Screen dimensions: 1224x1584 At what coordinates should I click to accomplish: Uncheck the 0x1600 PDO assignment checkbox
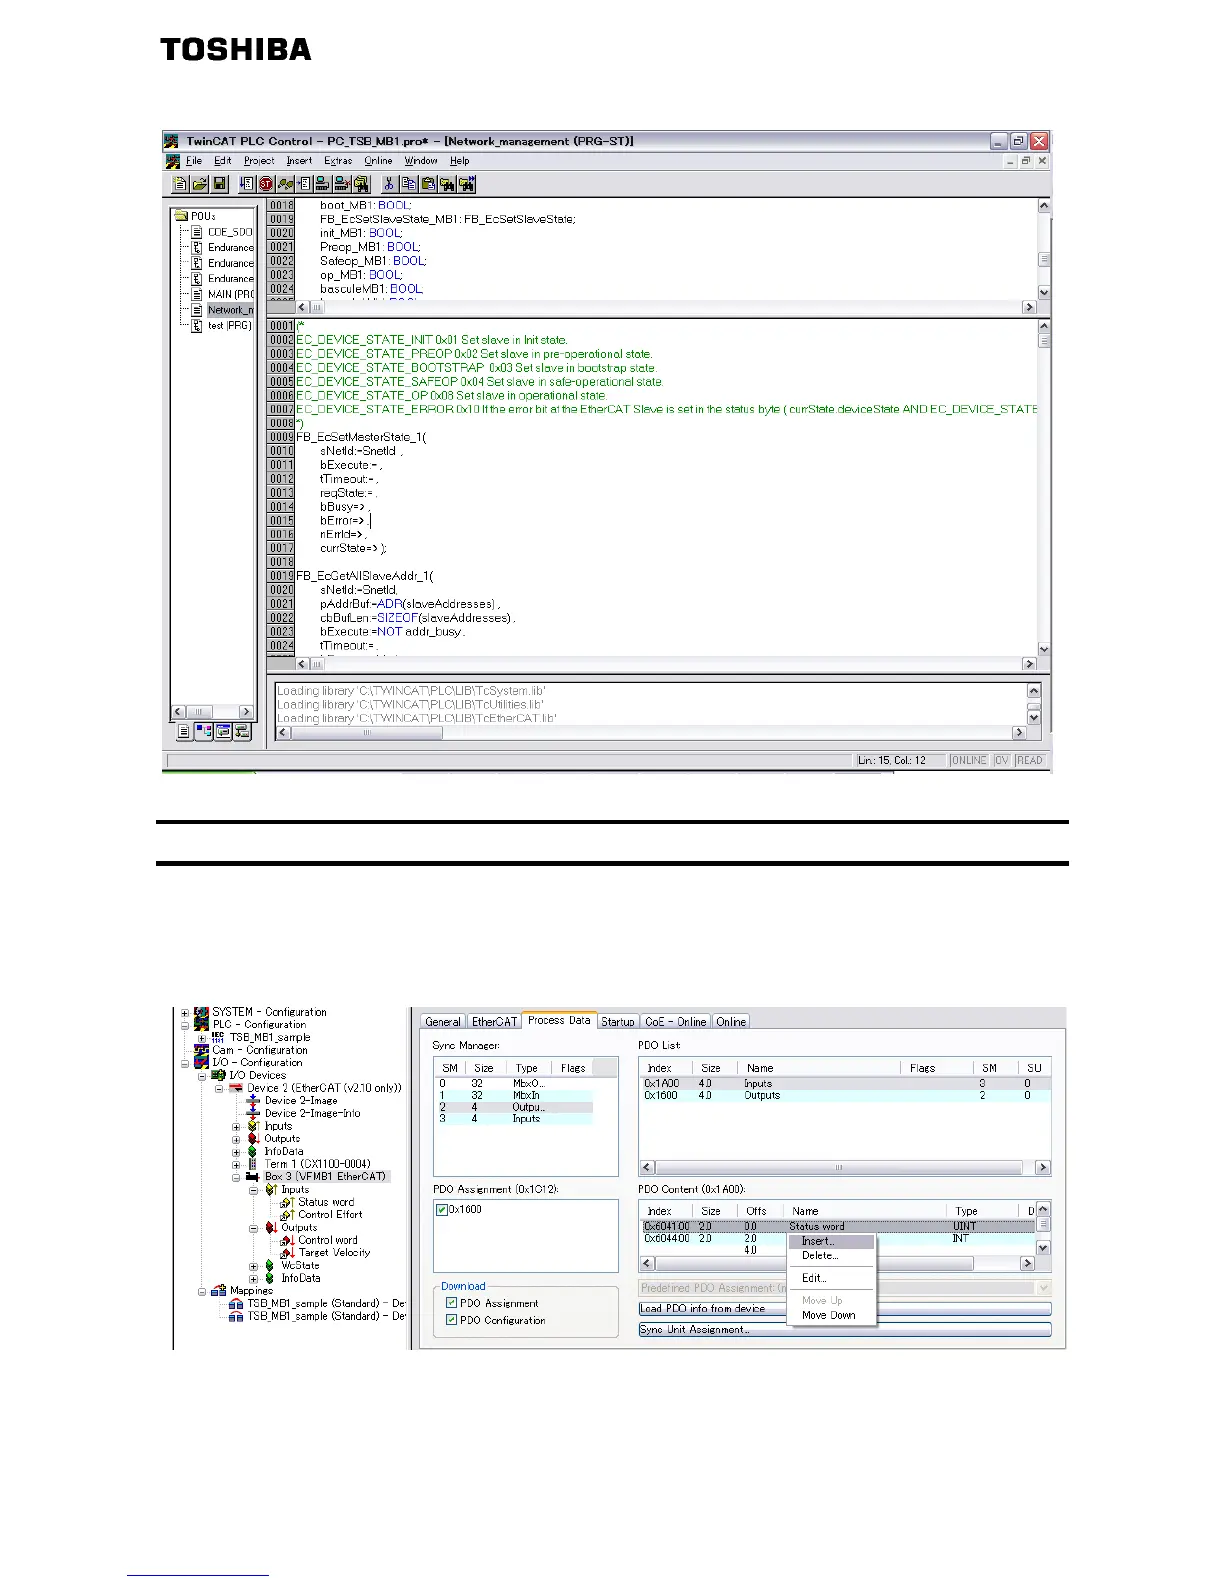point(442,1210)
